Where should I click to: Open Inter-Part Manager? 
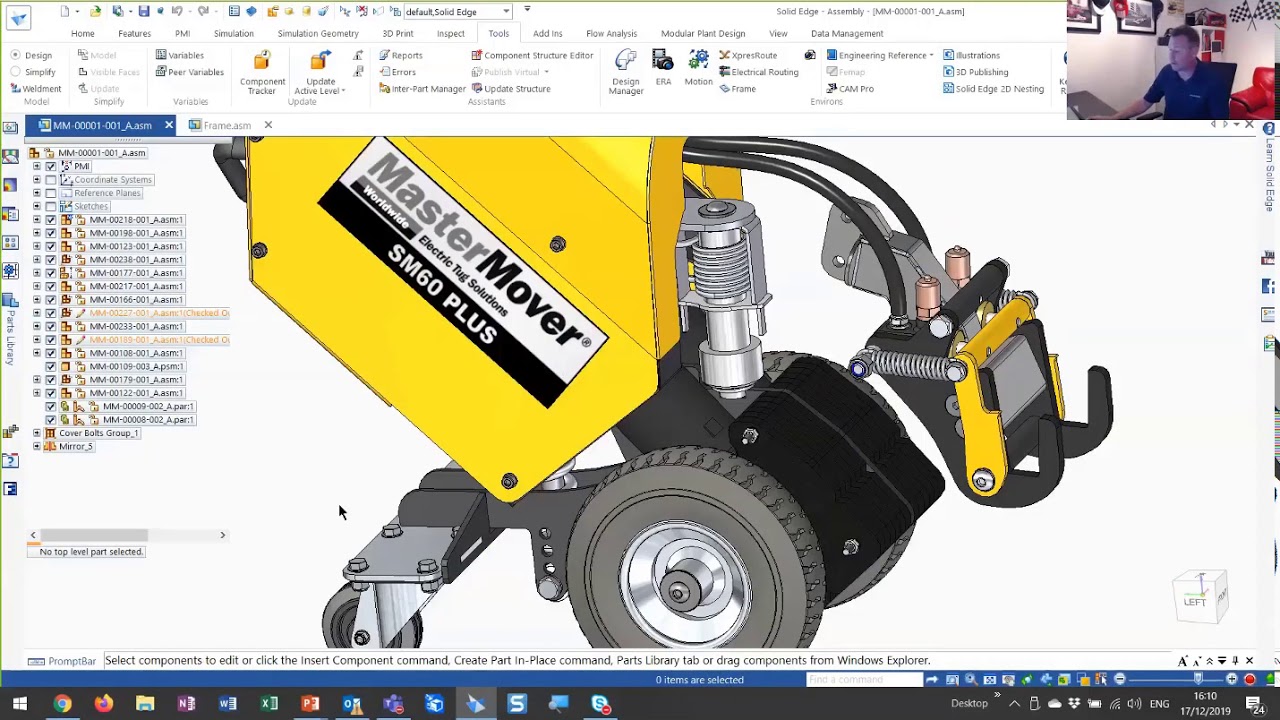pos(421,89)
